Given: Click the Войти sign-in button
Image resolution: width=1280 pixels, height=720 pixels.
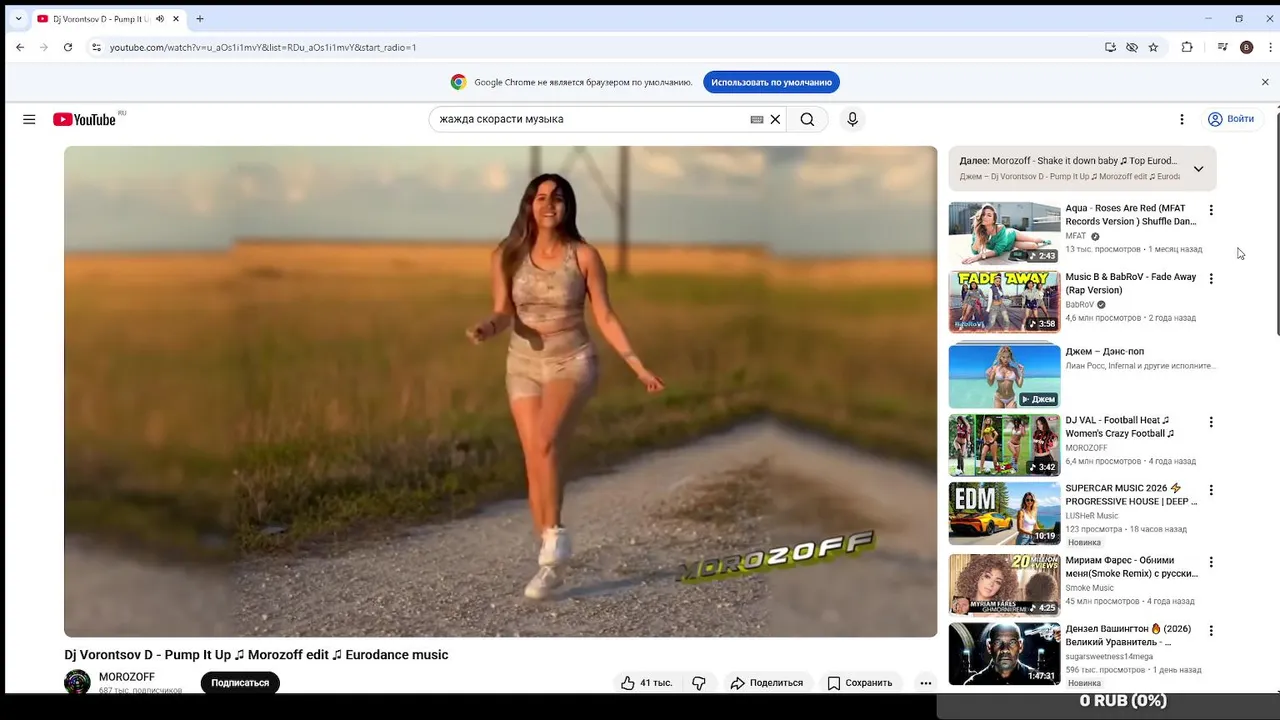Looking at the screenshot, I should pos(1231,119).
